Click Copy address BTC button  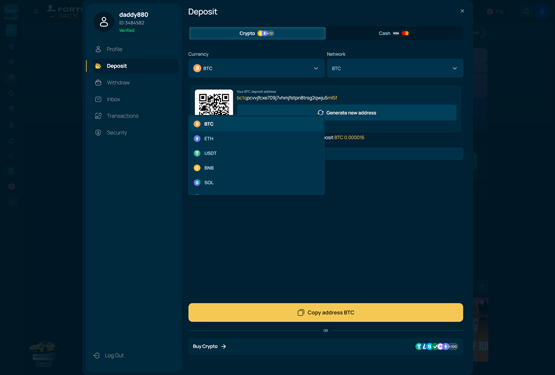326,312
